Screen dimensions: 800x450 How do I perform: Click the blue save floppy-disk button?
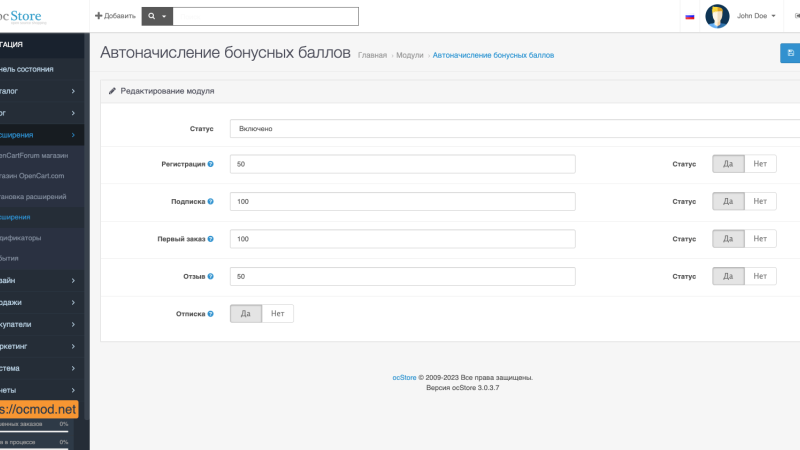(x=790, y=53)
